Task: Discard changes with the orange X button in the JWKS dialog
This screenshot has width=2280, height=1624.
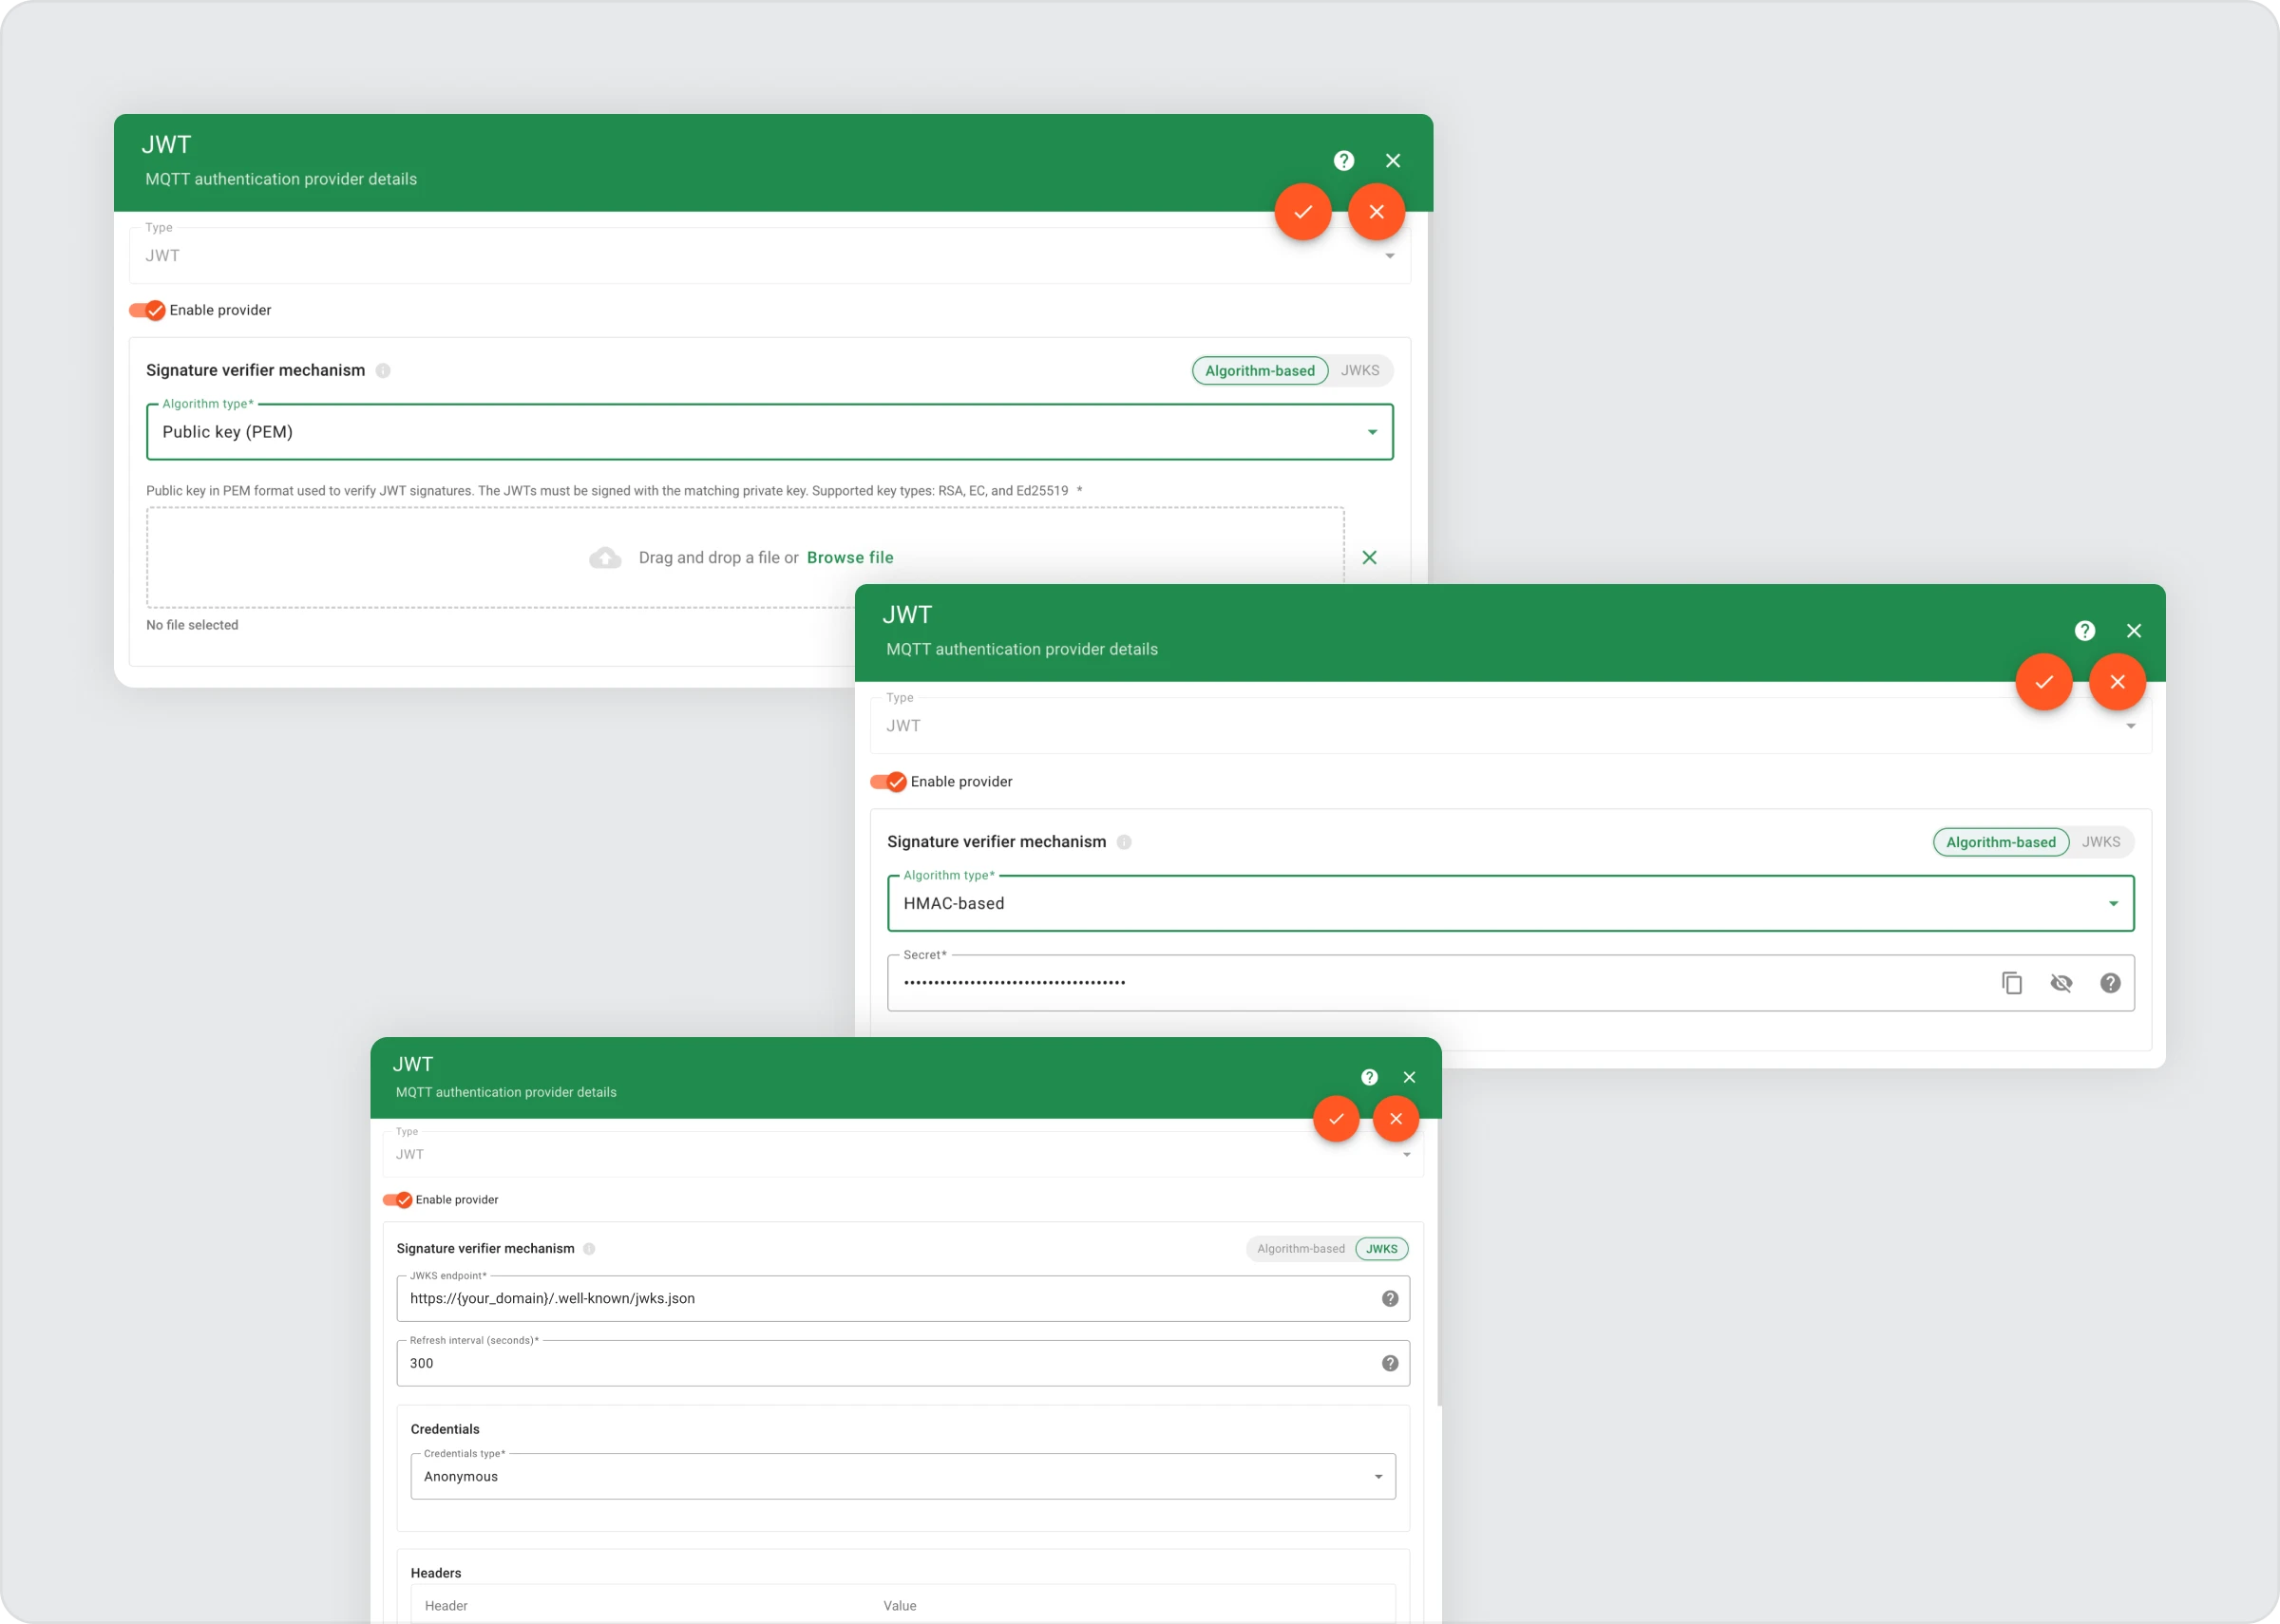Action: click(x=1396, y=1119)
